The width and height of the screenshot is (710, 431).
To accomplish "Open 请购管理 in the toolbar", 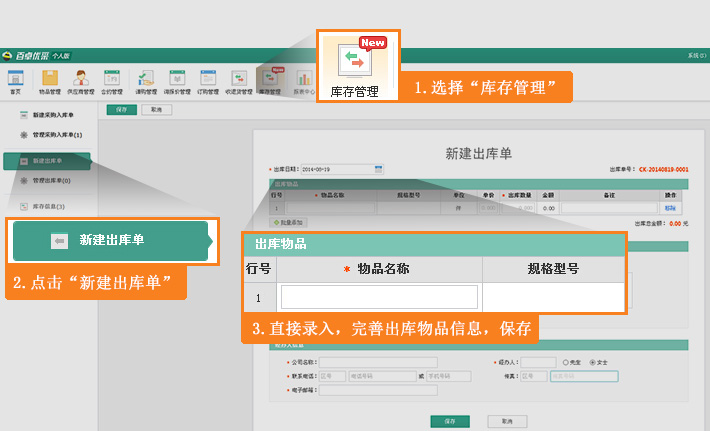I will 146,80.
